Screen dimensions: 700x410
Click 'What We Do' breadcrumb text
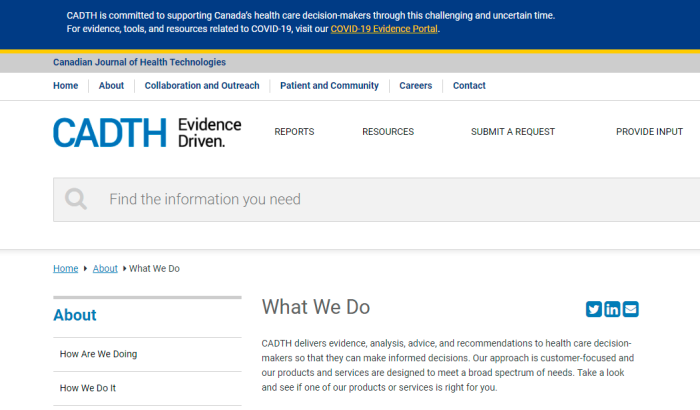(x=154, y=268)
